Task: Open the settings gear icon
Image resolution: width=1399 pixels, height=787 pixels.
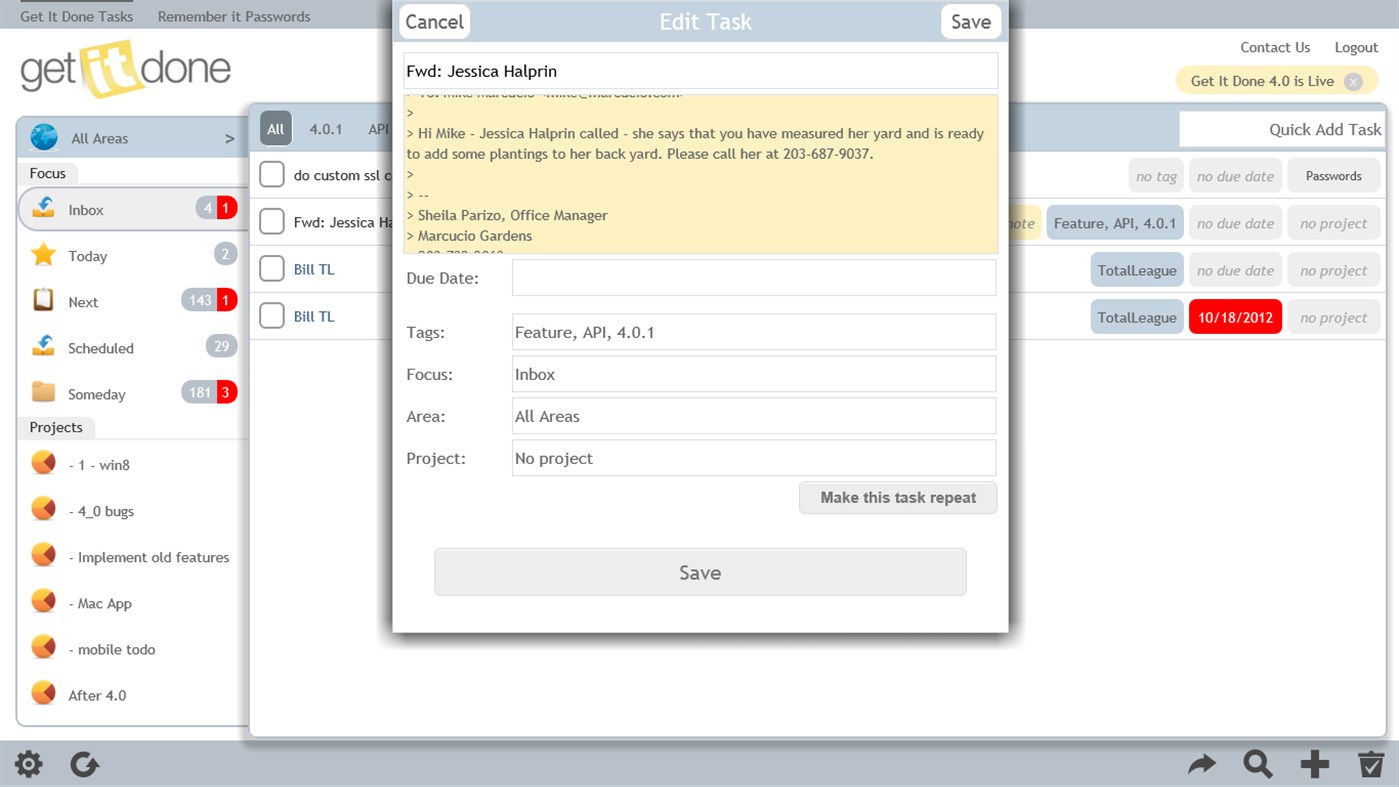Action: (x=28, y=764)
